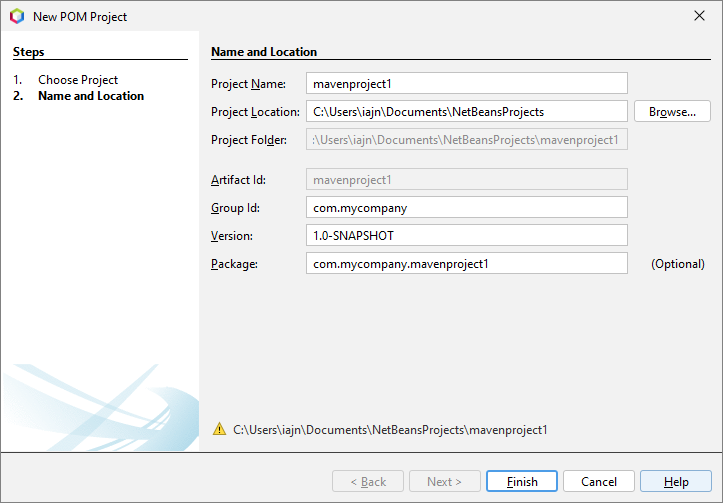723x503 pixels.
Task: Focus the Package text field
Action: [x=467, y=263]
